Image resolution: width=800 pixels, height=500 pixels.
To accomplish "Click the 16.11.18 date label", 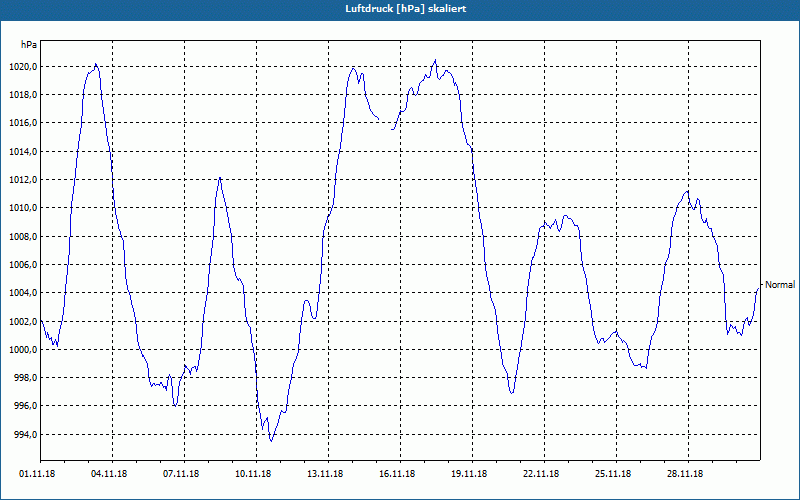I will coord(397,474).
